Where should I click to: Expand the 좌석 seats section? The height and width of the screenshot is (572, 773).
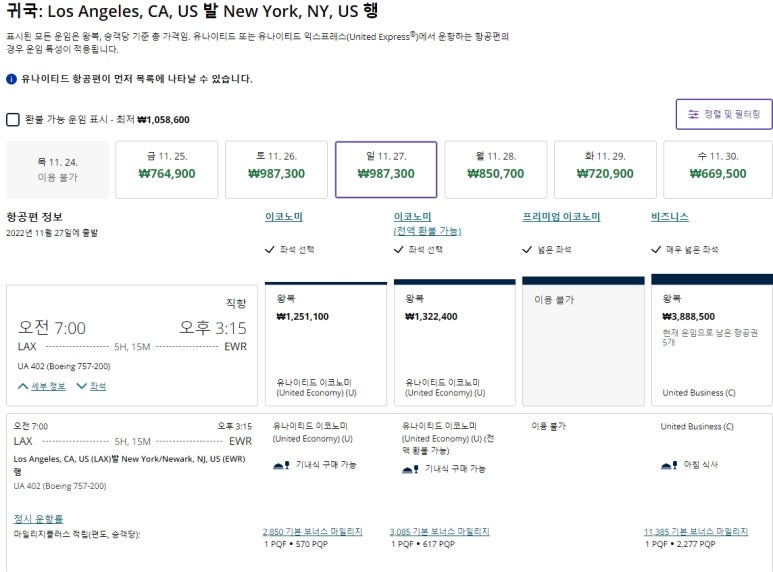[x=91, y=386]
